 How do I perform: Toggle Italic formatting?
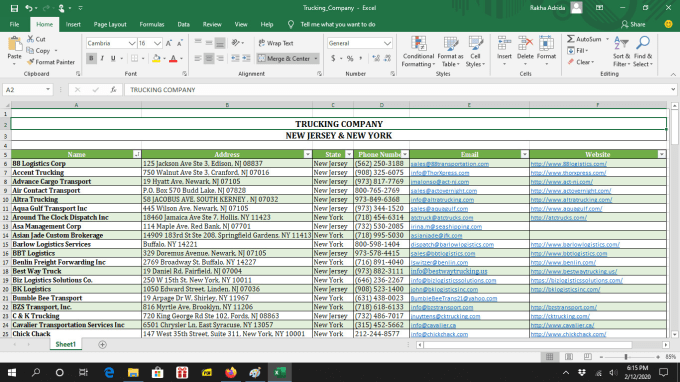pos(102,59)
